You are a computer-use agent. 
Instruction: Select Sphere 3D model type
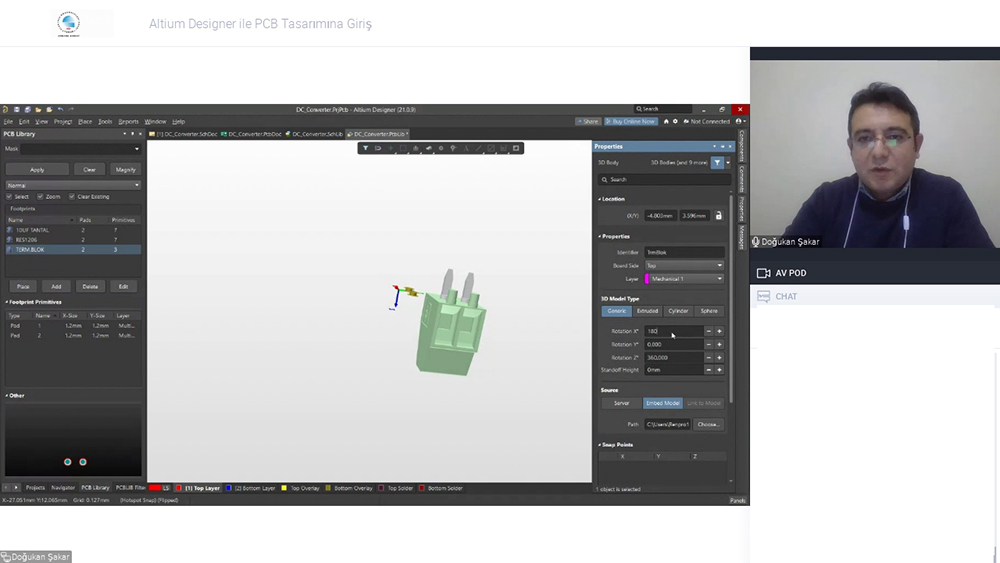709,311
